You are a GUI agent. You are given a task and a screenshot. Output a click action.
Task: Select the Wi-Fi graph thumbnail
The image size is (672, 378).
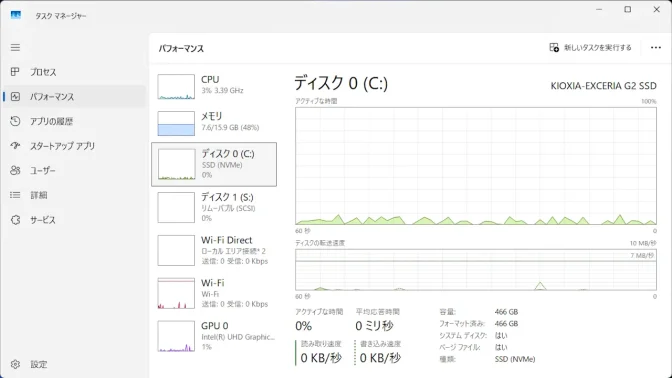176,293
